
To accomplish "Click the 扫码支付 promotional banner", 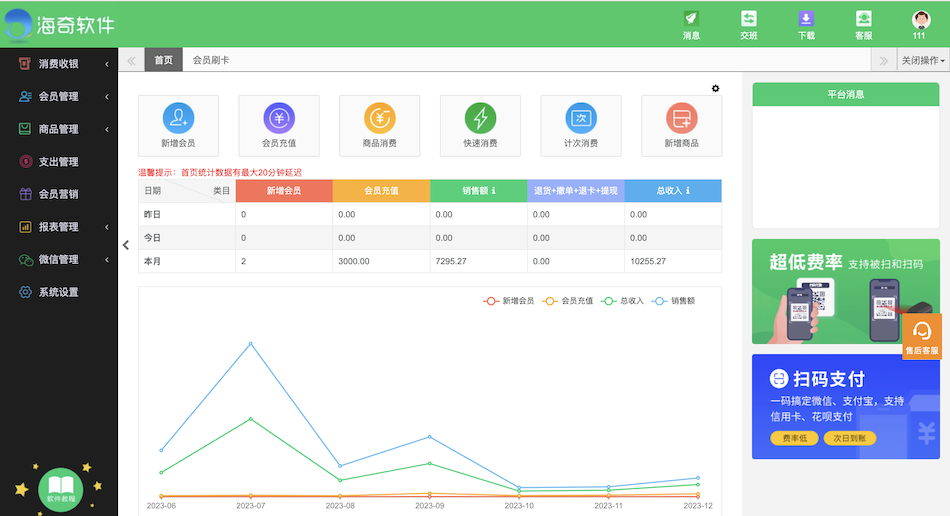I will click(x=845, y=407).
